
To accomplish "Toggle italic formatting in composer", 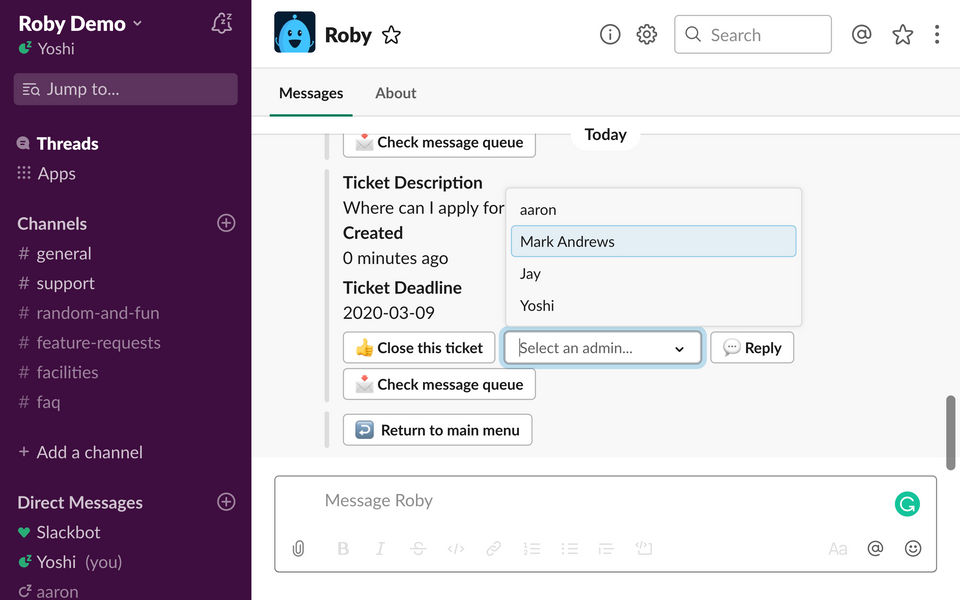I will point(380,548).
